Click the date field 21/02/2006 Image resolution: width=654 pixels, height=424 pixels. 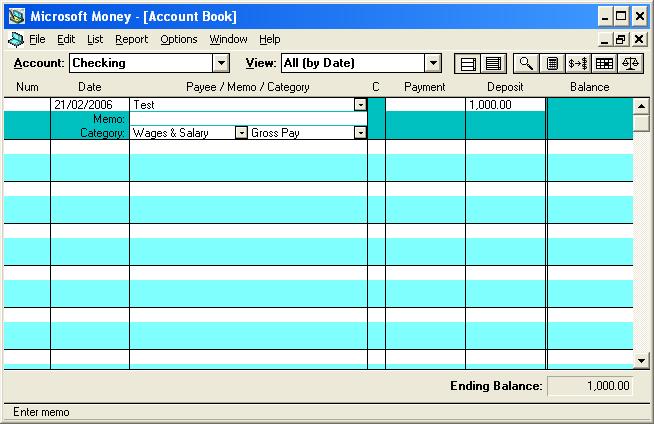pyautogui.click(x=90, y=105)
